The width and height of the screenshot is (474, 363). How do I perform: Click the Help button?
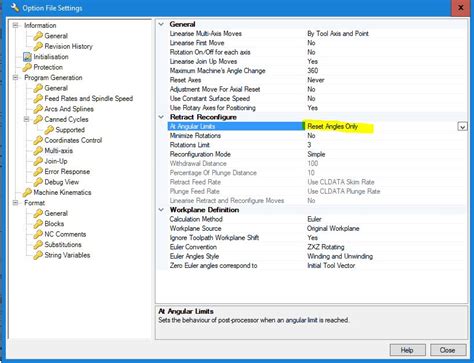407,350
